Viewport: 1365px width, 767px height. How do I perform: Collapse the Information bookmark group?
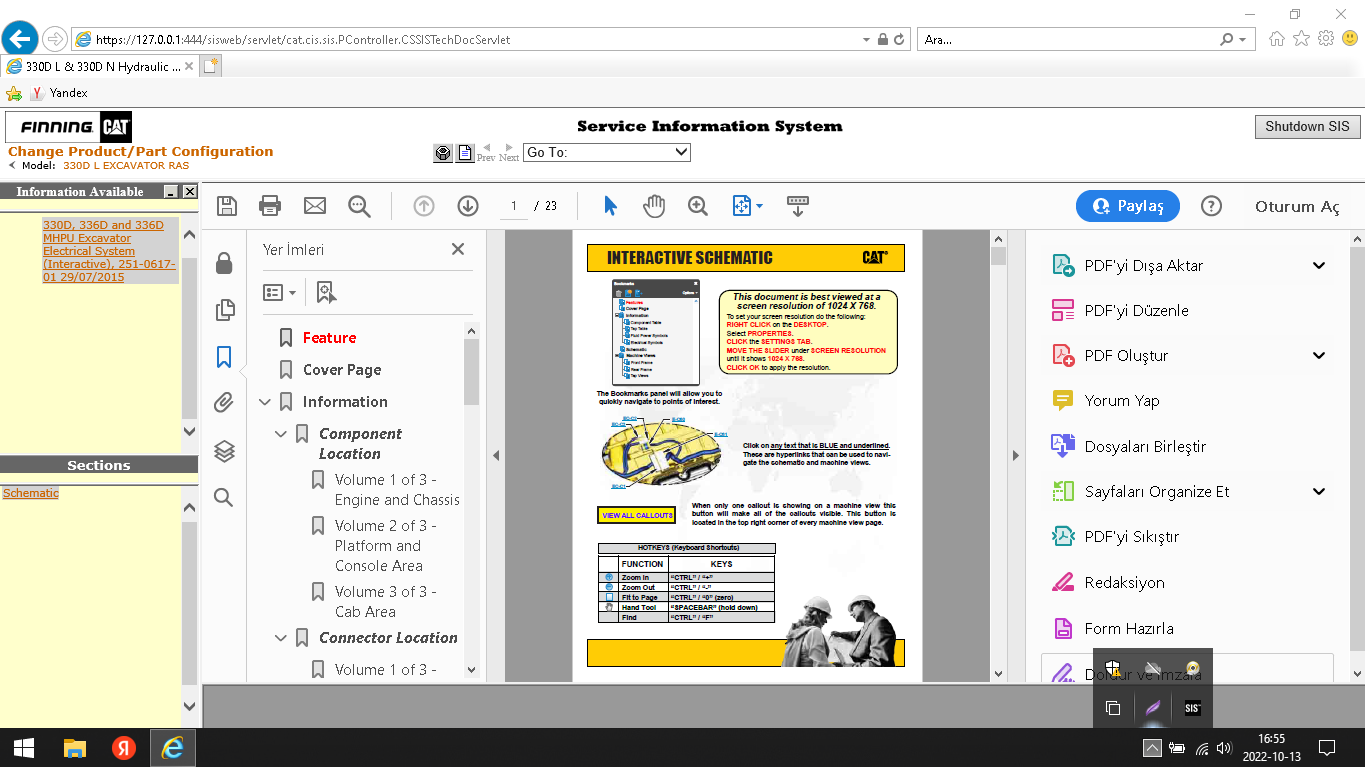click(x=265, y=402)
